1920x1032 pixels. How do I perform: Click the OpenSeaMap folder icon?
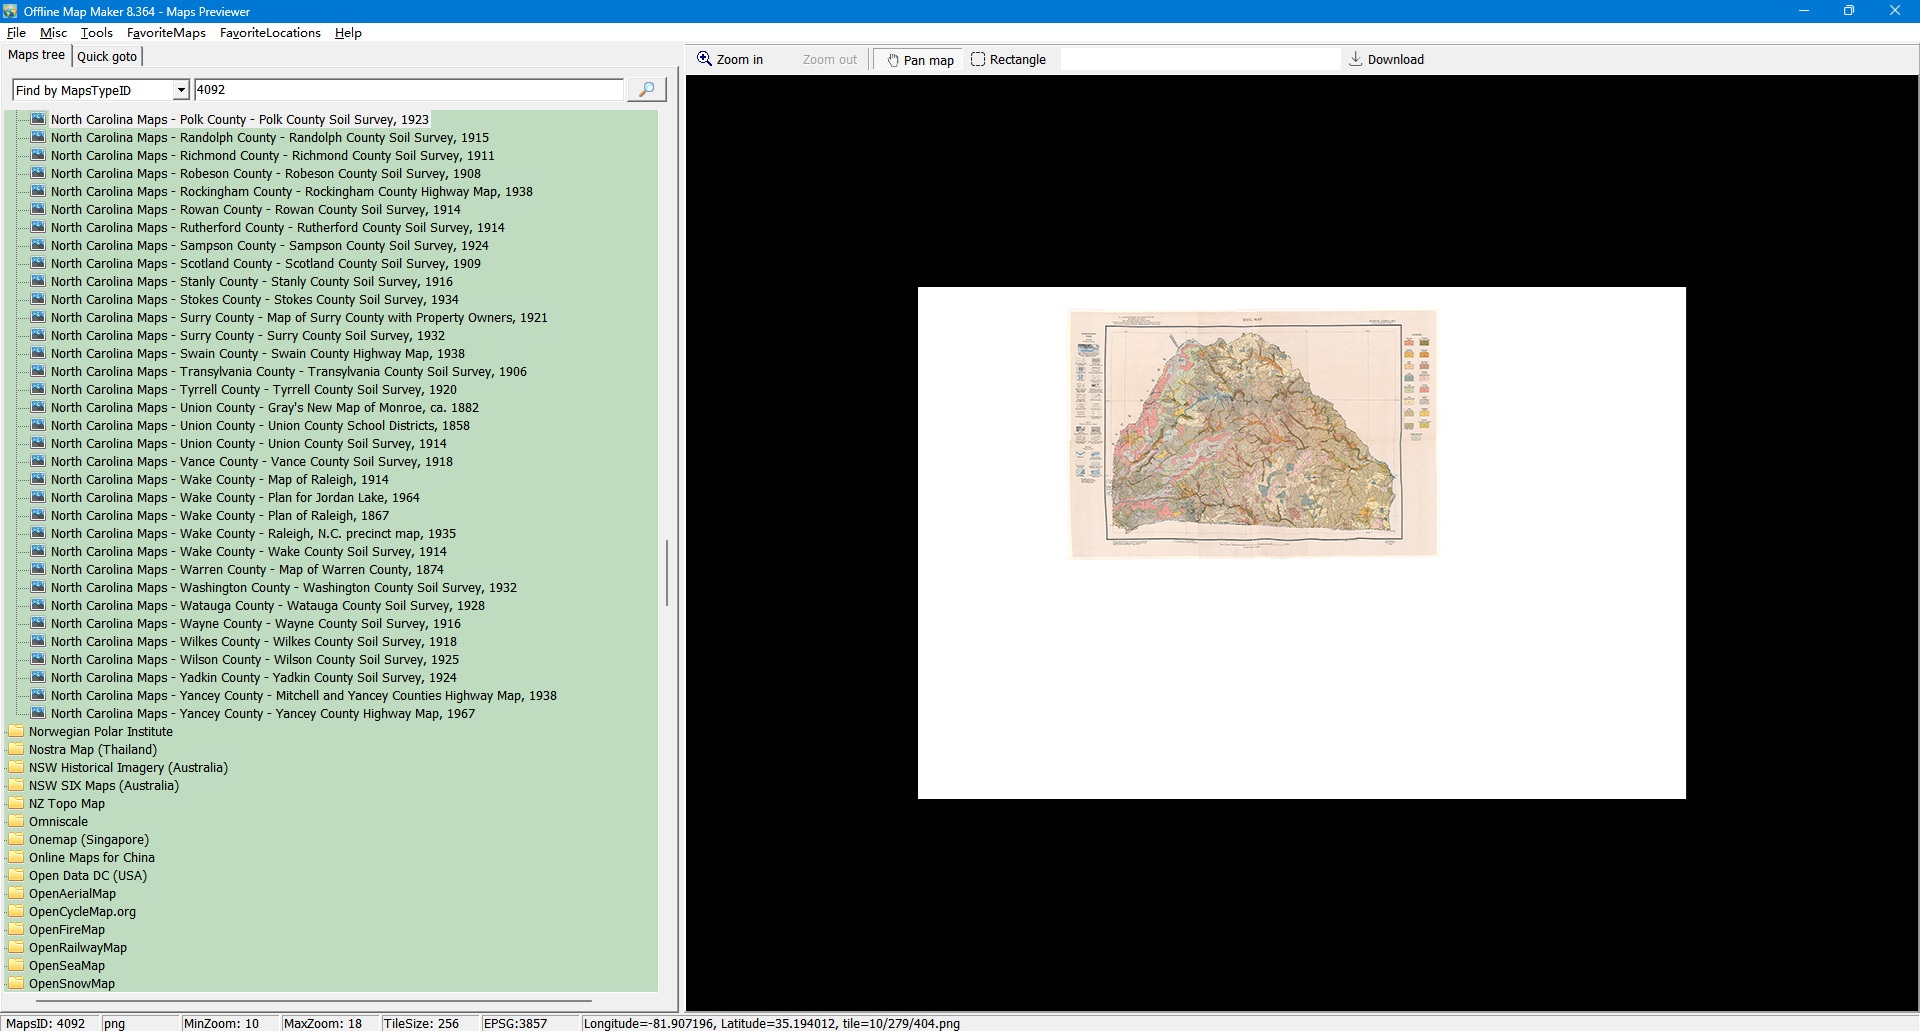[x=16, y=965]
